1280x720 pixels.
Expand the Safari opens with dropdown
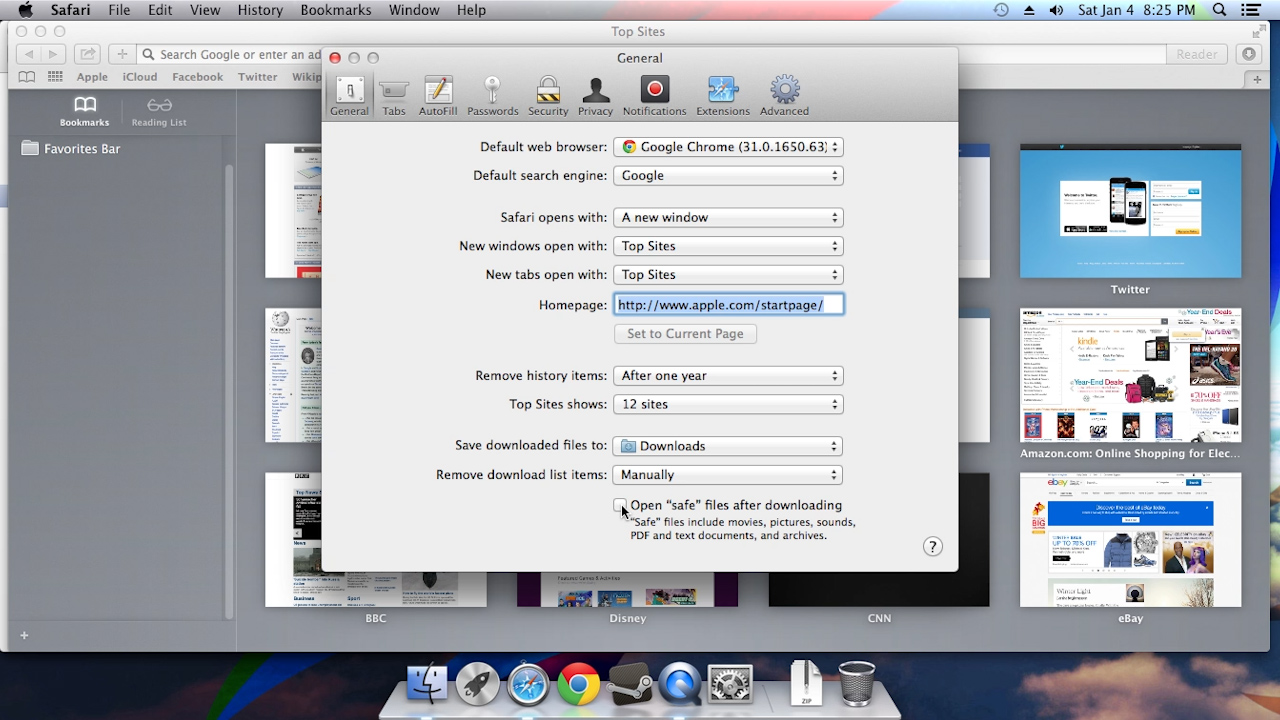pyautogui.click(x=728, y=218)
